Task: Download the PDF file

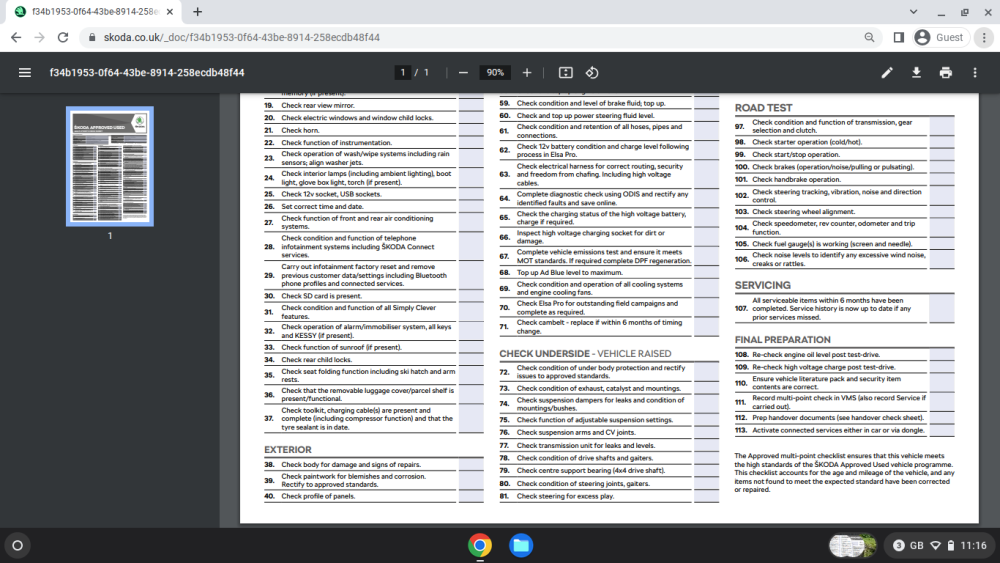Action: (x=916, y=73)
